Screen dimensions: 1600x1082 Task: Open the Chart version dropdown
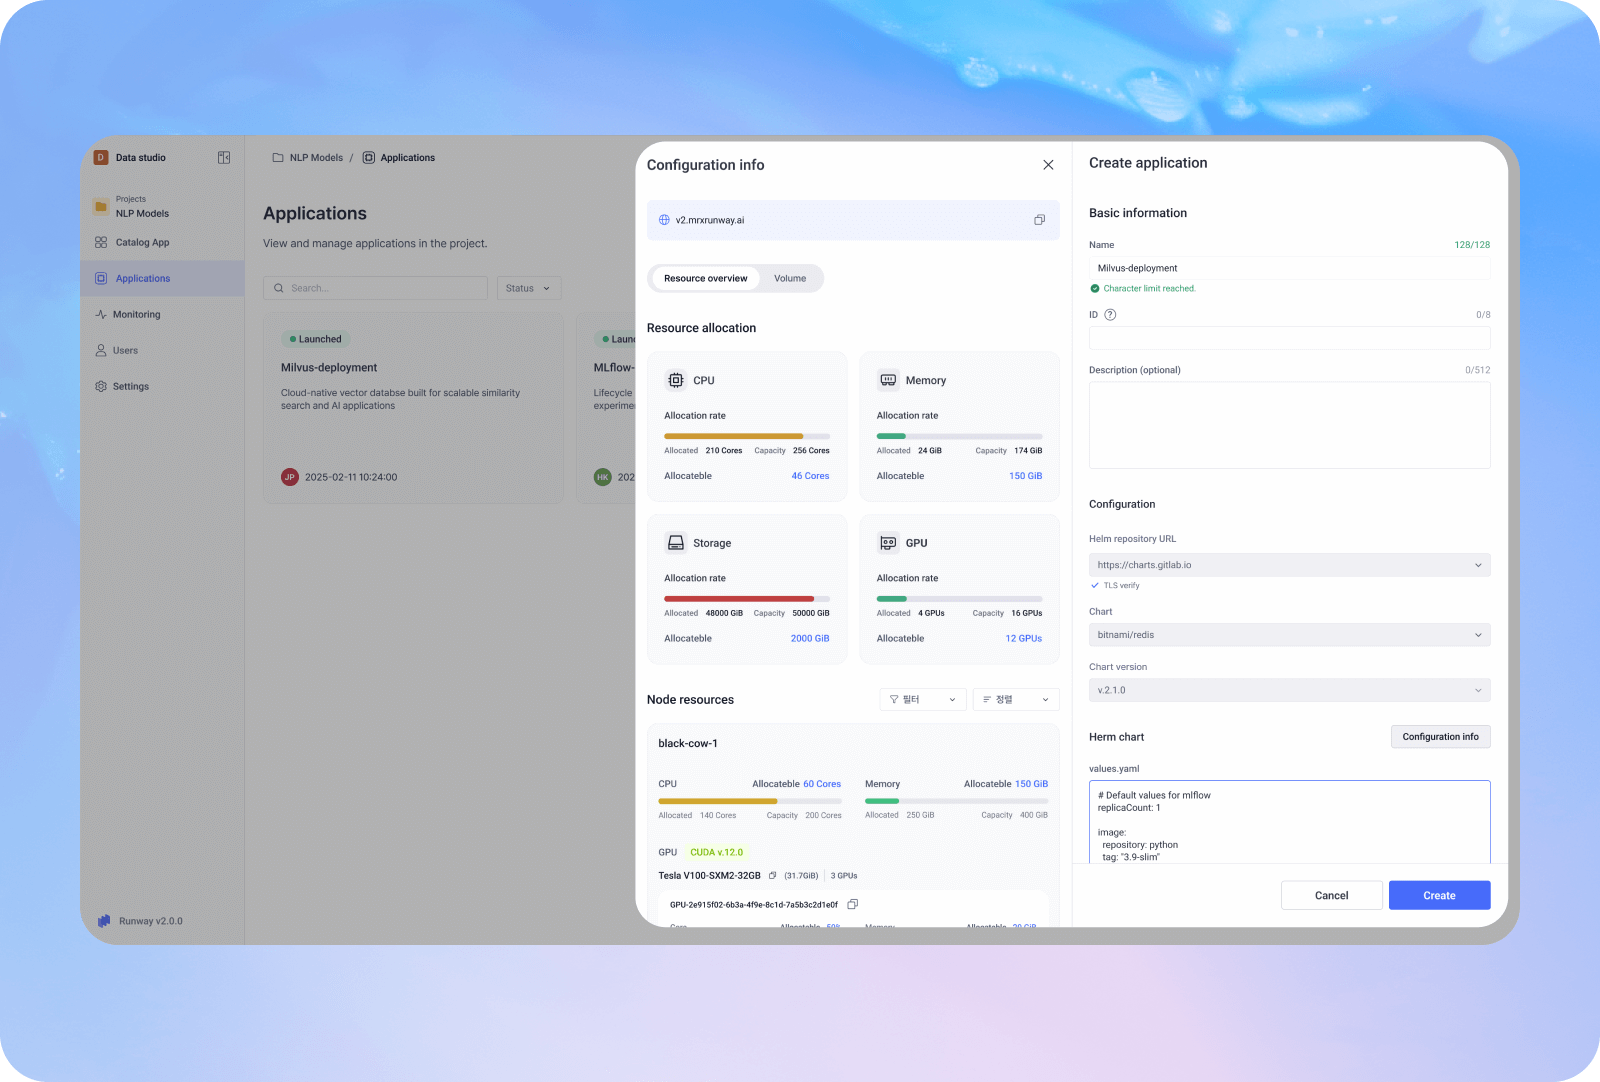1289,690
